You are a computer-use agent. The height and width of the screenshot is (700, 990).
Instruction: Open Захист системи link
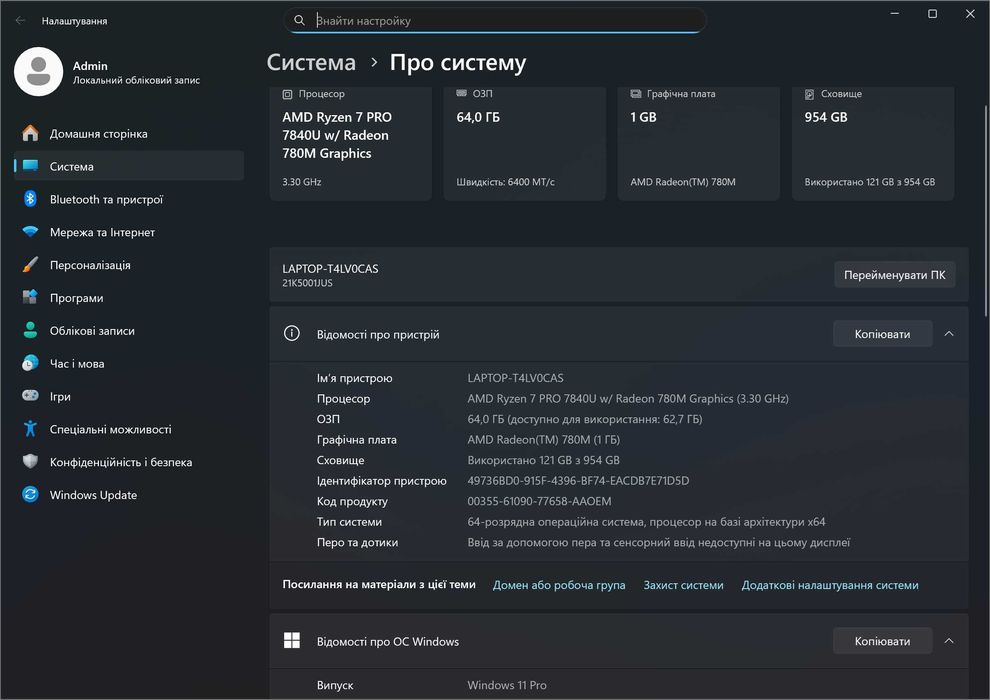point(683,585)
